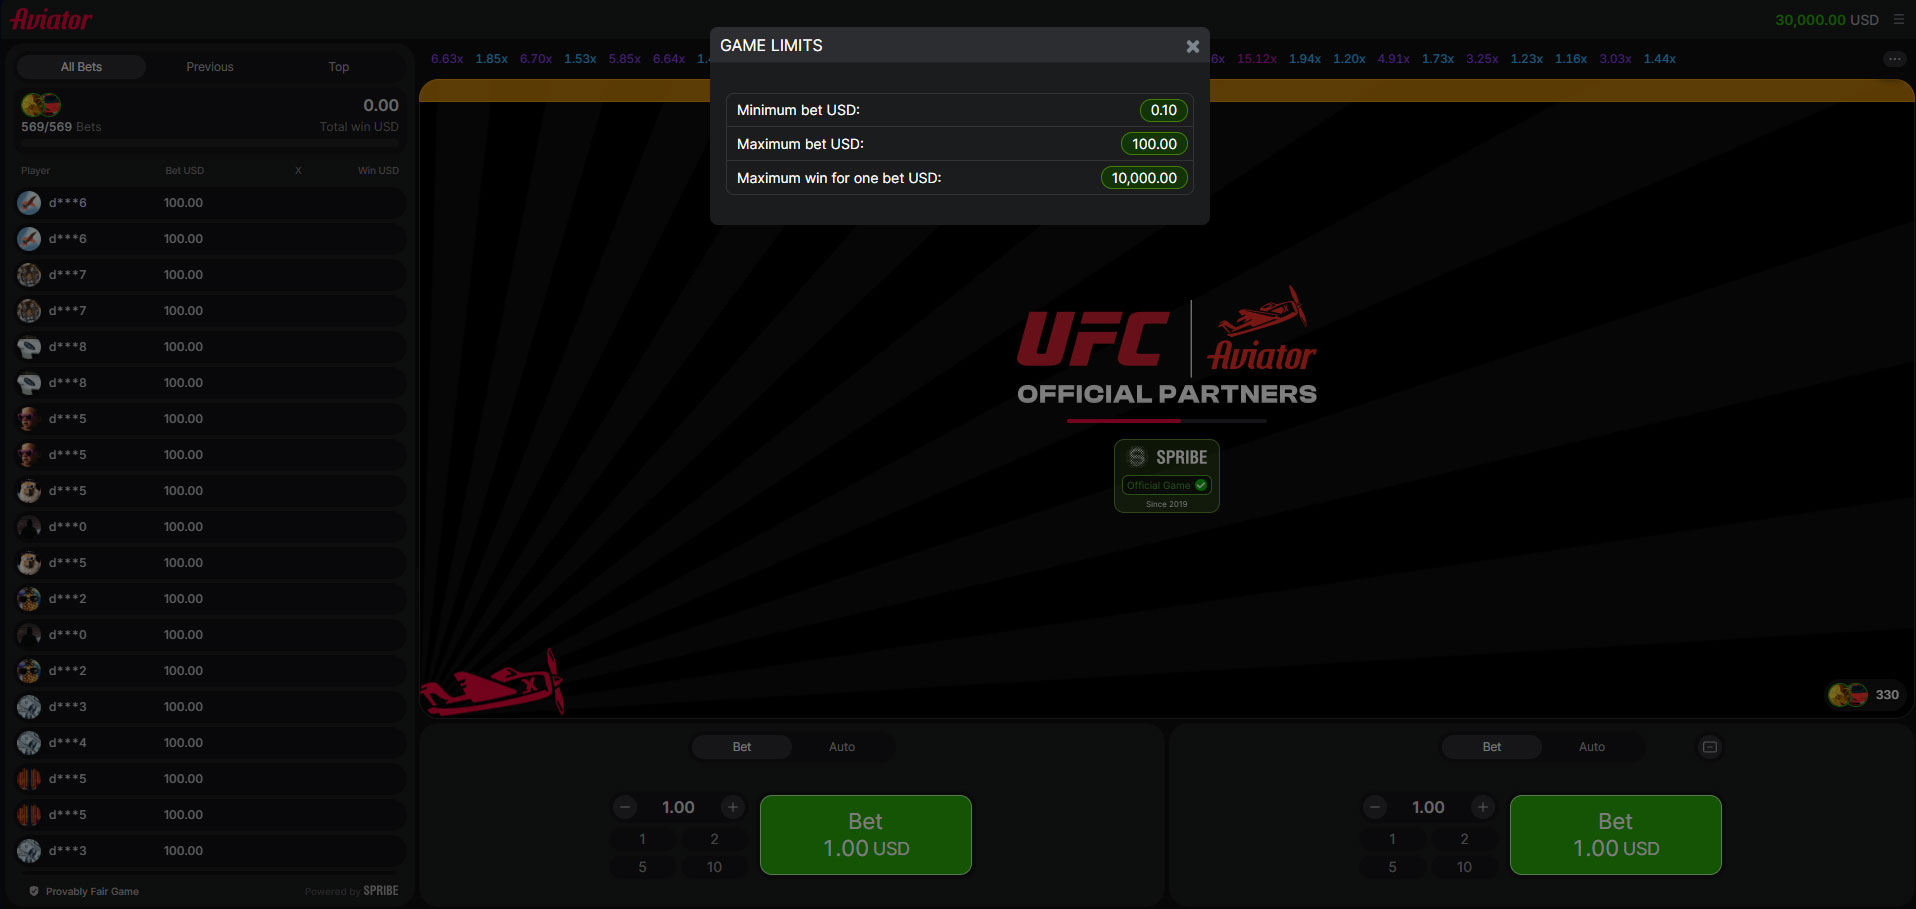1916x909 pixels.
Task: Increase left bet amount with plus
Action: (x=733, y=807)
